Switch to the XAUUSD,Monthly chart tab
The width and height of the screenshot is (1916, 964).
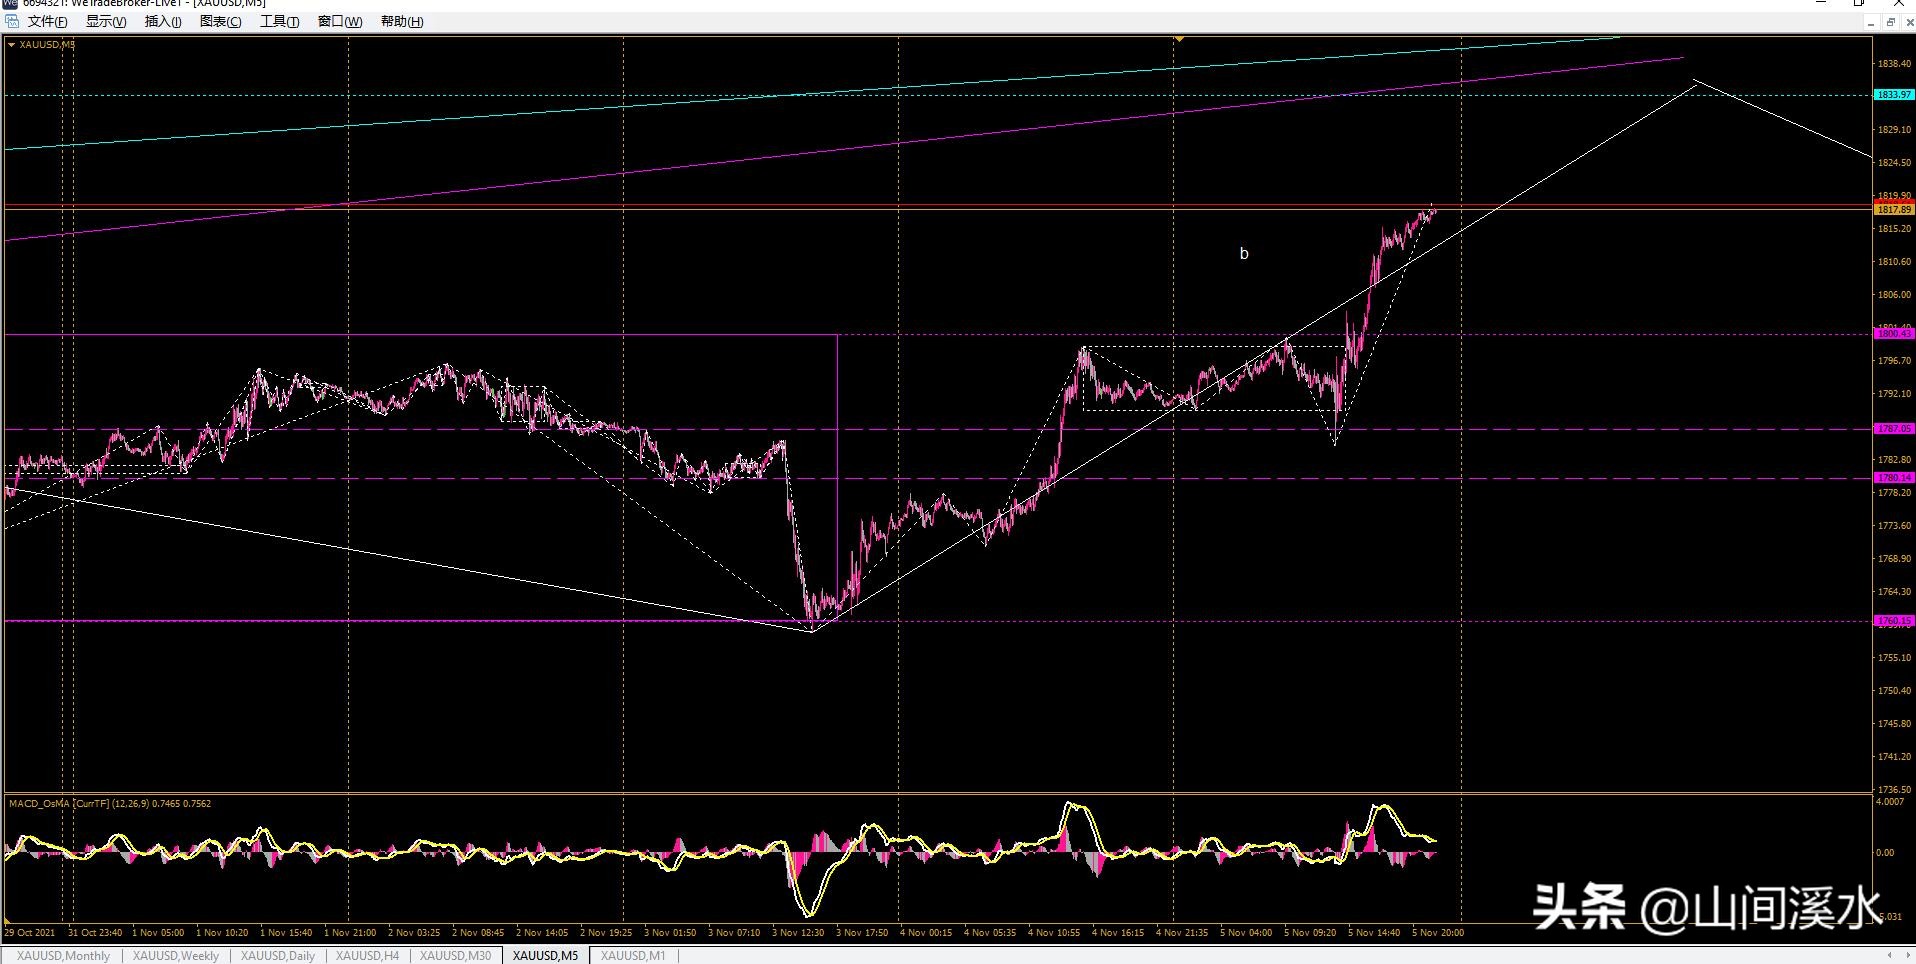63,956
